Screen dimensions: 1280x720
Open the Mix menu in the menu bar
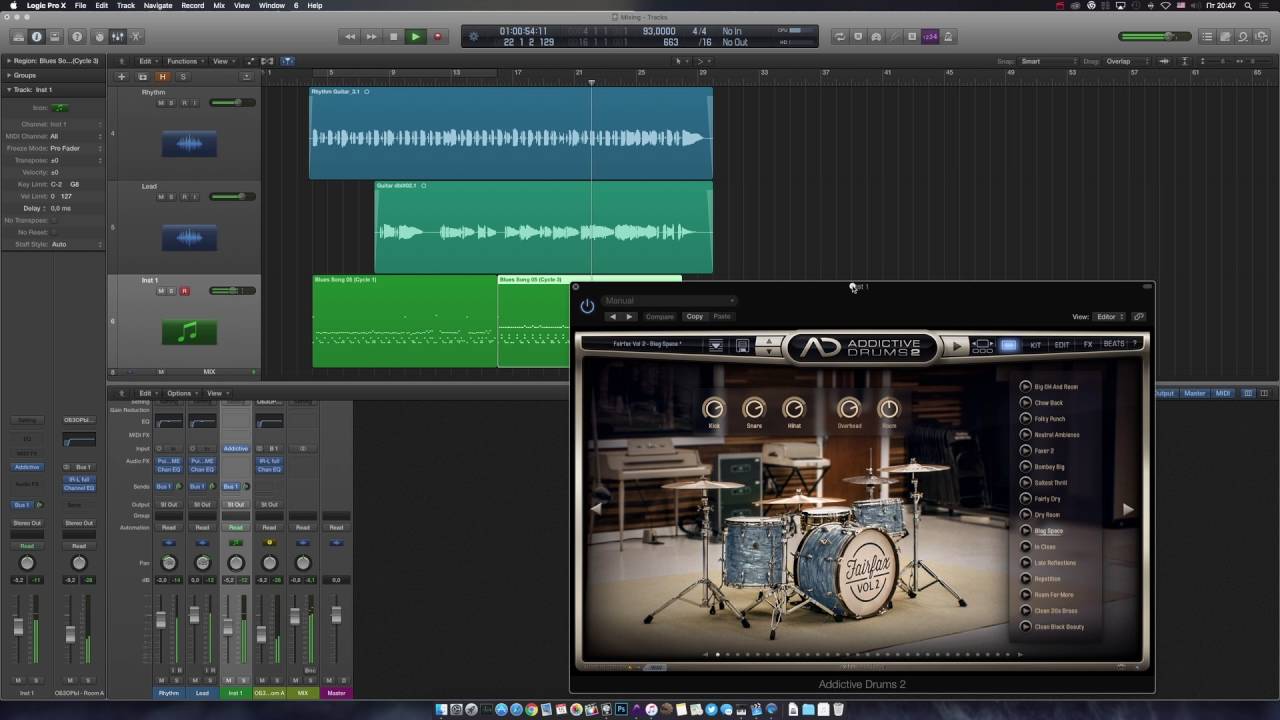tap(219, 6)
